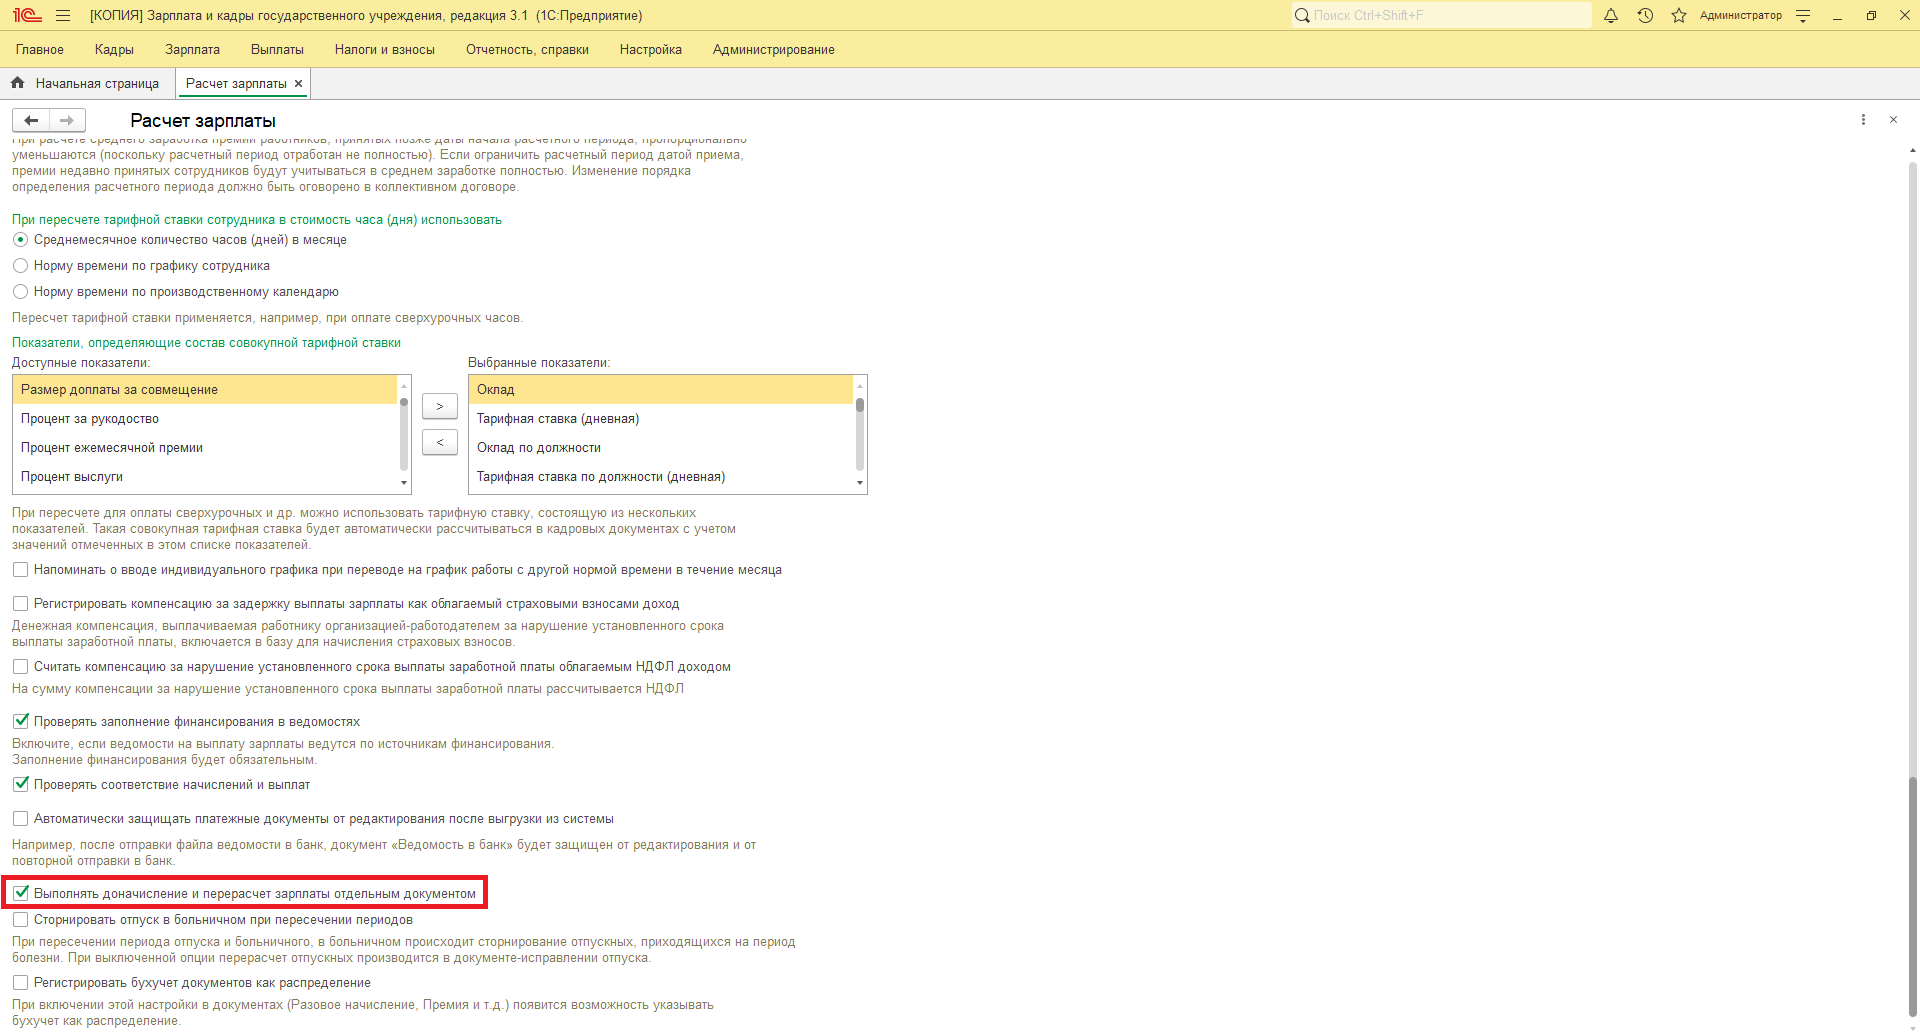Enable Регистрировать компенсацию за задержку выплаты
This screenshot has height=1032, width=1920.
[20, 604]
